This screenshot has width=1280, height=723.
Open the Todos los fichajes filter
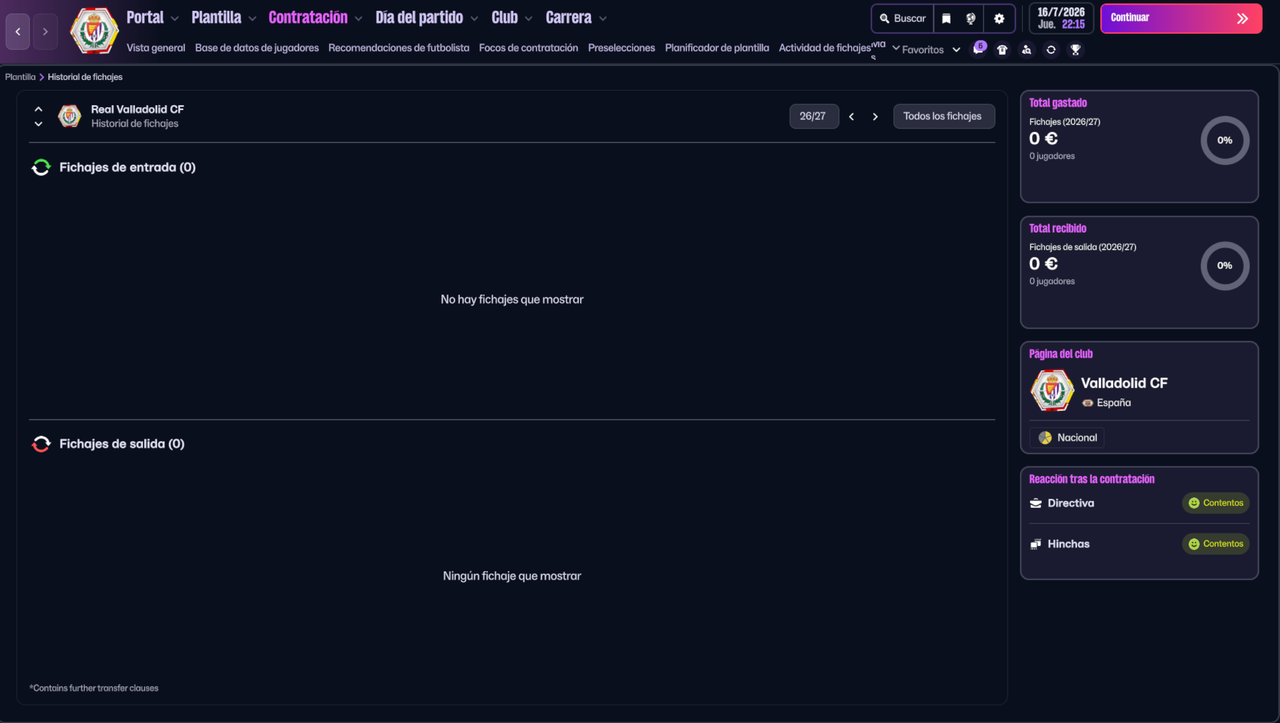pyautogui.click(x=943, y=116)
